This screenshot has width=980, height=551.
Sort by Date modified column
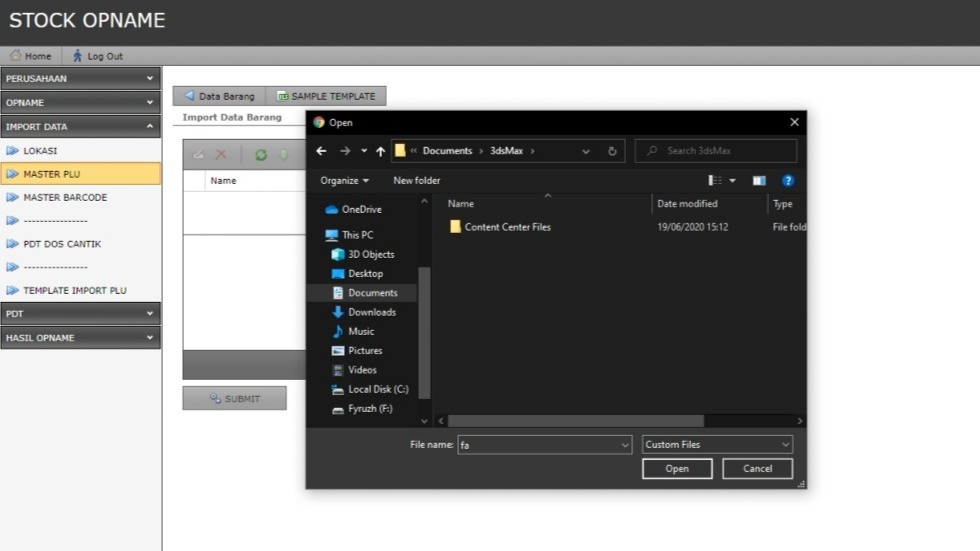coord(687,204)
